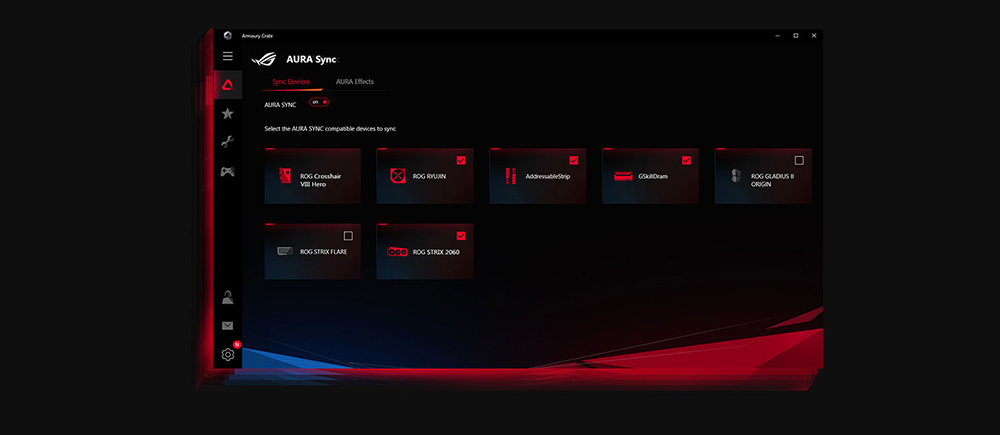
Task: Uncheck the GSkillDram checkbox
Action: pos(686,160)
